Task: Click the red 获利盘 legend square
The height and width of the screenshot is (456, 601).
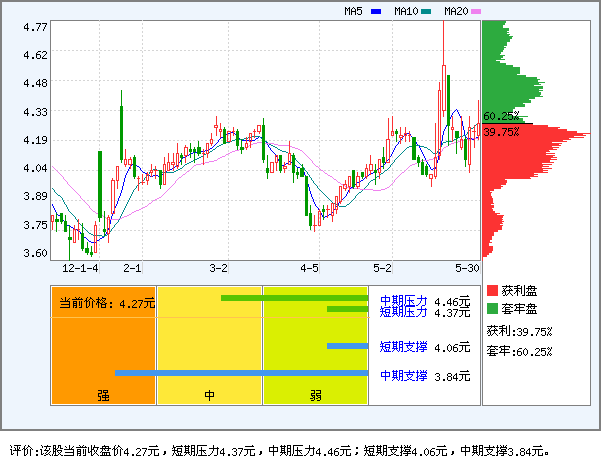Action: pyautogui.click(x=492, y=290)
